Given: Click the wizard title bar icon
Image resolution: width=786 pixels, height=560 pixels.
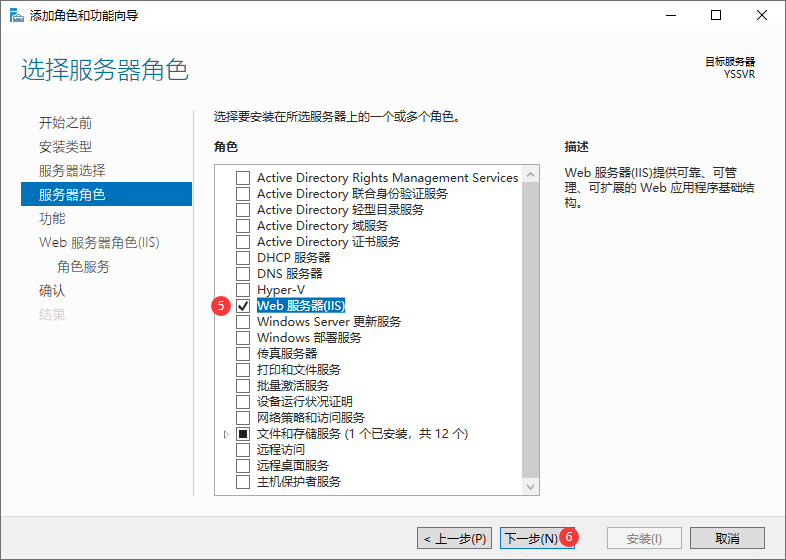Looking at the screenshot, I should tap(17, 16).
